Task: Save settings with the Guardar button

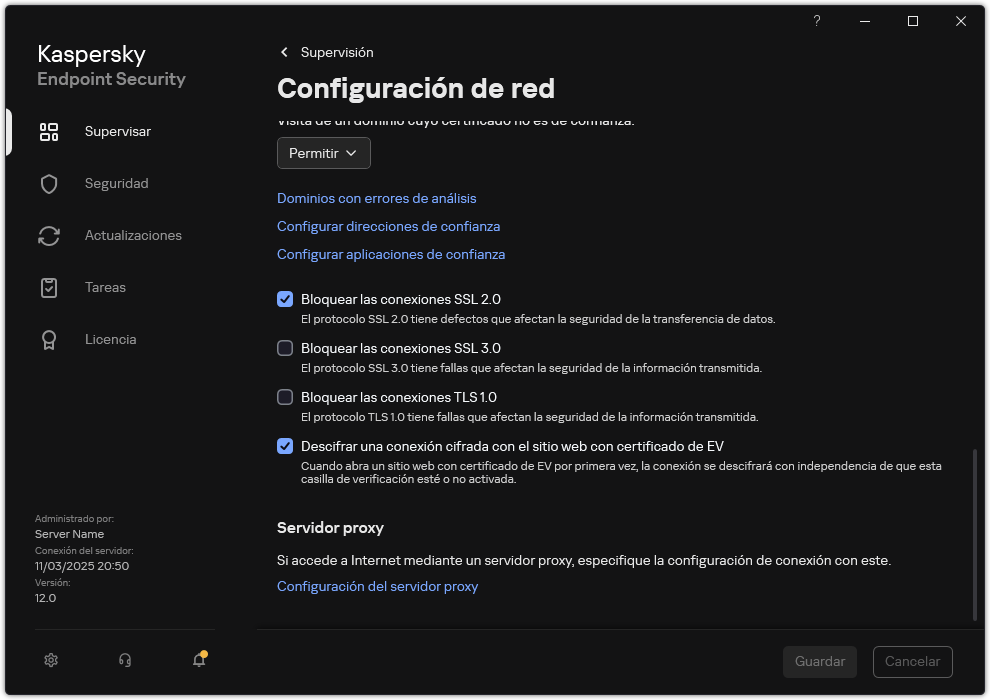Action: tap(819, 661)
